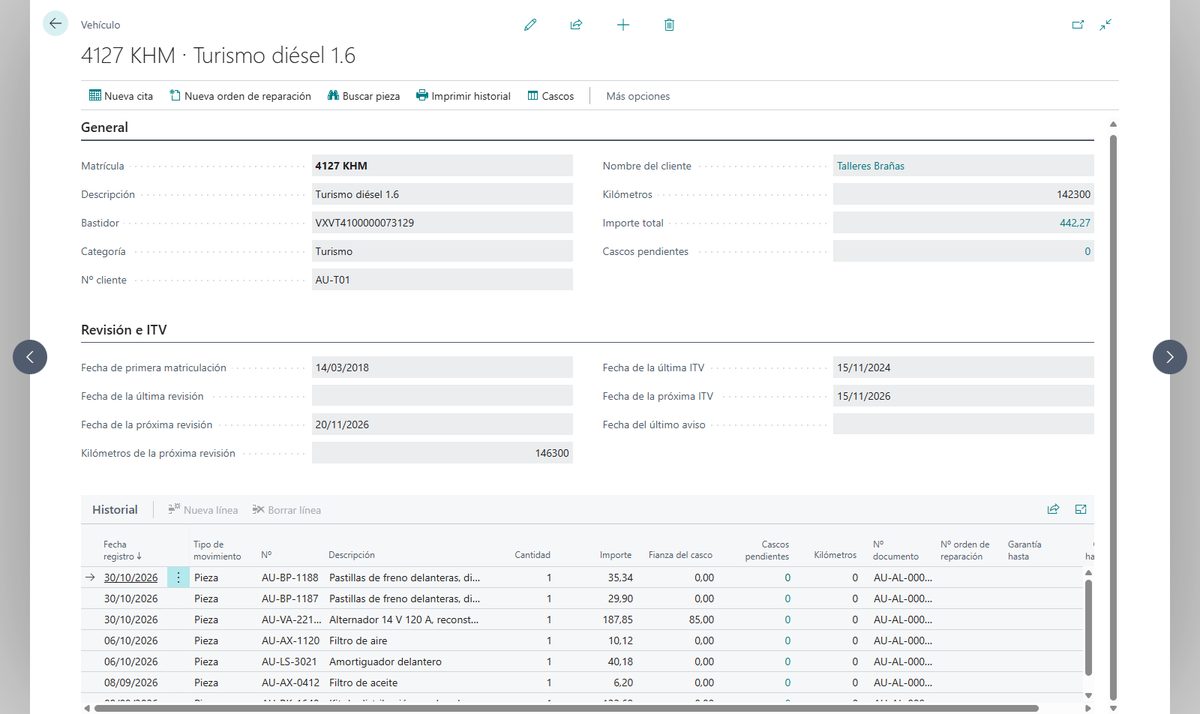This screenshot has height=714, width=1200.
Task: Open Más opciones menu
Action: pos(638,96)
